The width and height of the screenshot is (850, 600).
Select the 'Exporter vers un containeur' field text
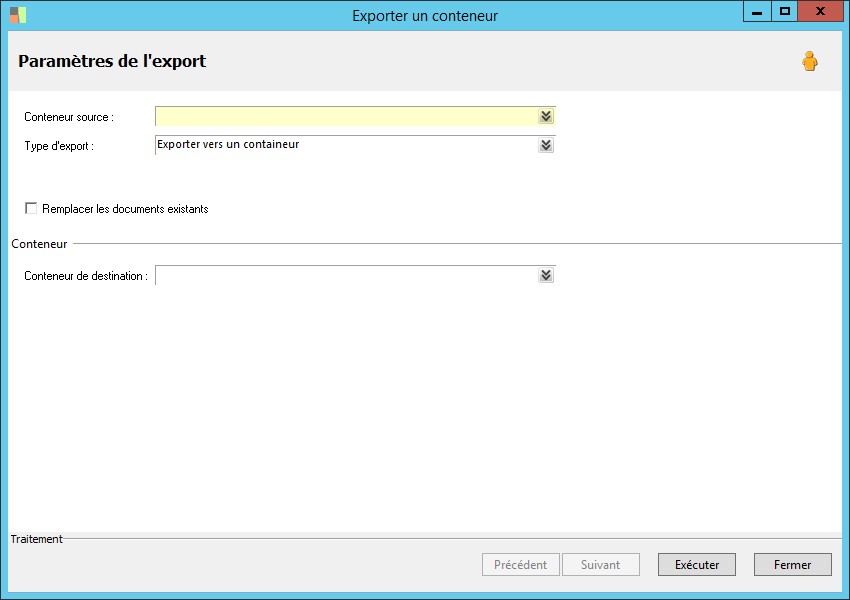pyautogui.click(x=228, y=145)
